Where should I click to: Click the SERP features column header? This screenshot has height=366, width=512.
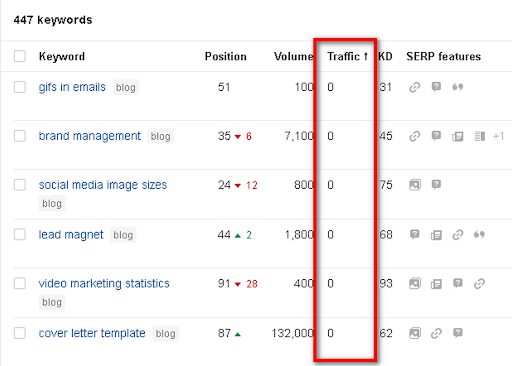pos(443,56)
